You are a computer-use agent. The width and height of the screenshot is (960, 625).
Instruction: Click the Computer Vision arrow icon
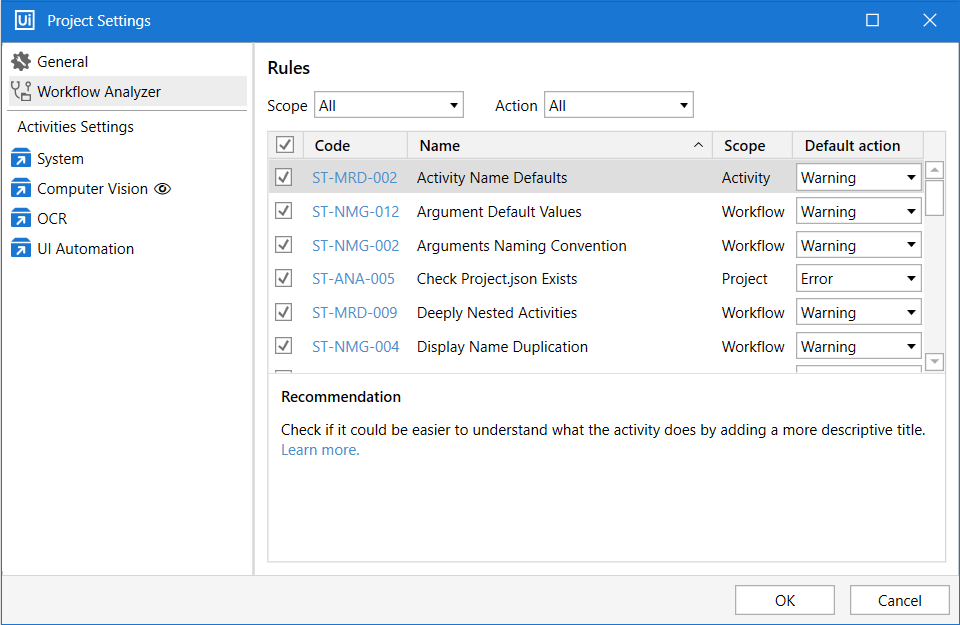[x=21, y=189]
